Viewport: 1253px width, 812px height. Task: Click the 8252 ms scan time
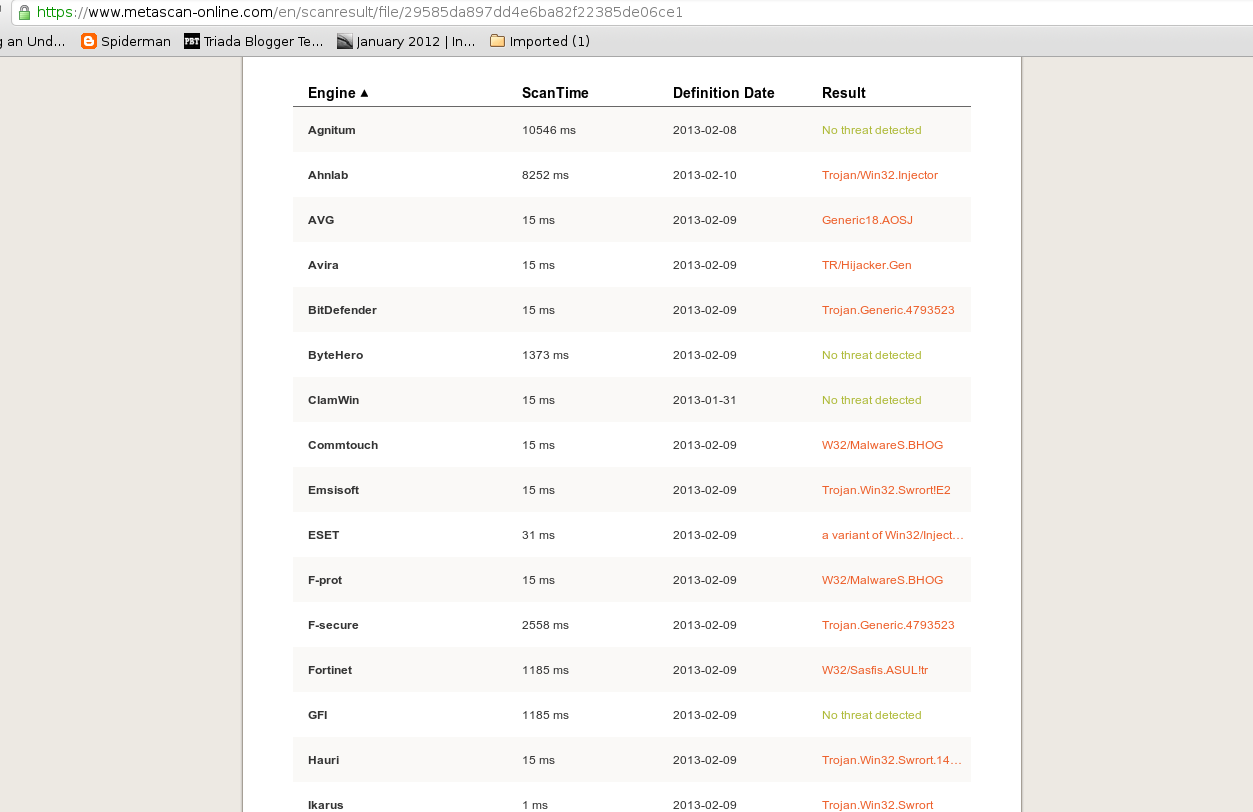(545, 175)
